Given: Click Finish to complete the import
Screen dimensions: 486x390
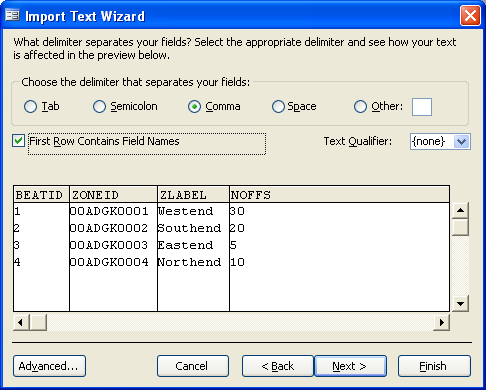Looking at the screenshot, I should click(x=434, y=366).
